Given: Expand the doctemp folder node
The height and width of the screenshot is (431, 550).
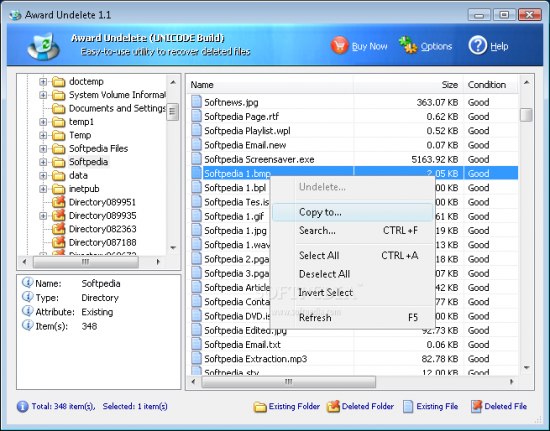Looking at the screenshot, I should click(43, 82).
